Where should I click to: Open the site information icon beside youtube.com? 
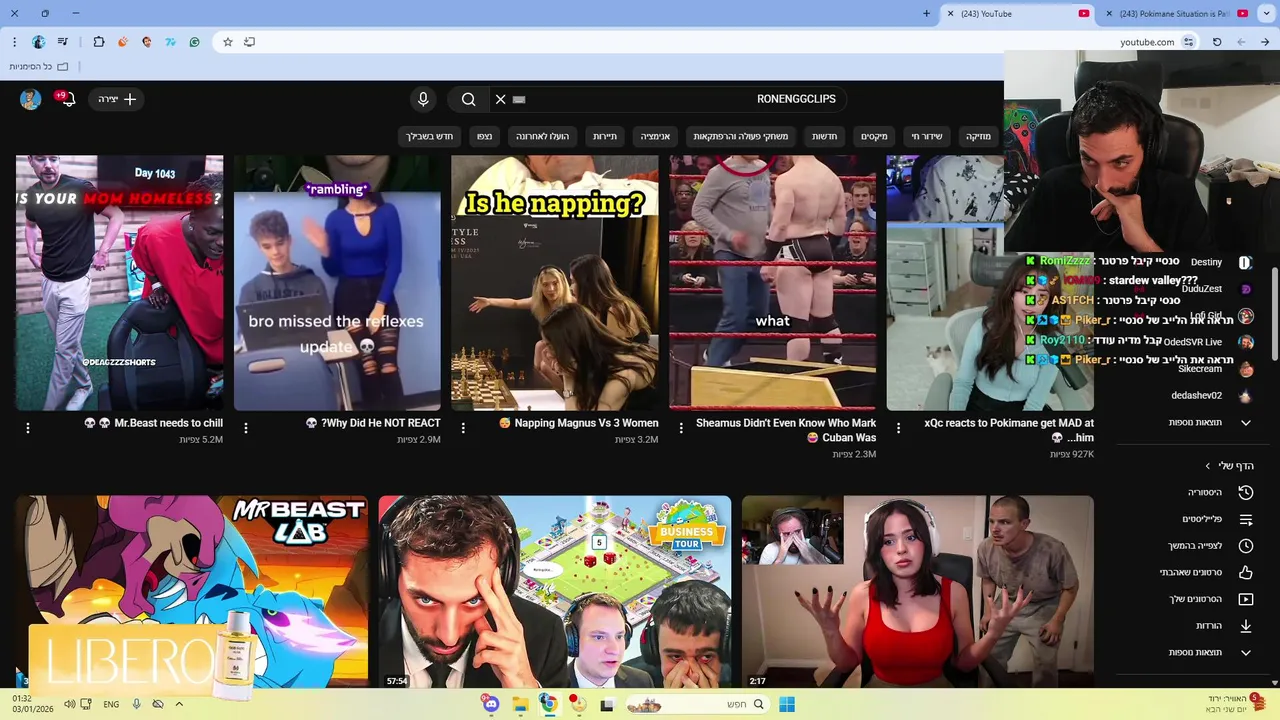coord(1188,42)
